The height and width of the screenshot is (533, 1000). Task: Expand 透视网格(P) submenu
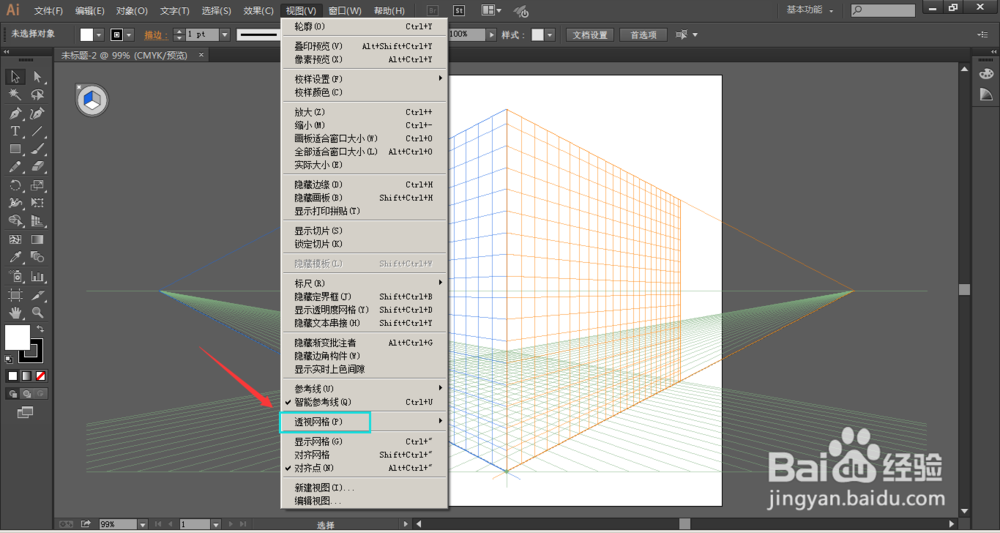pos(364,421)
